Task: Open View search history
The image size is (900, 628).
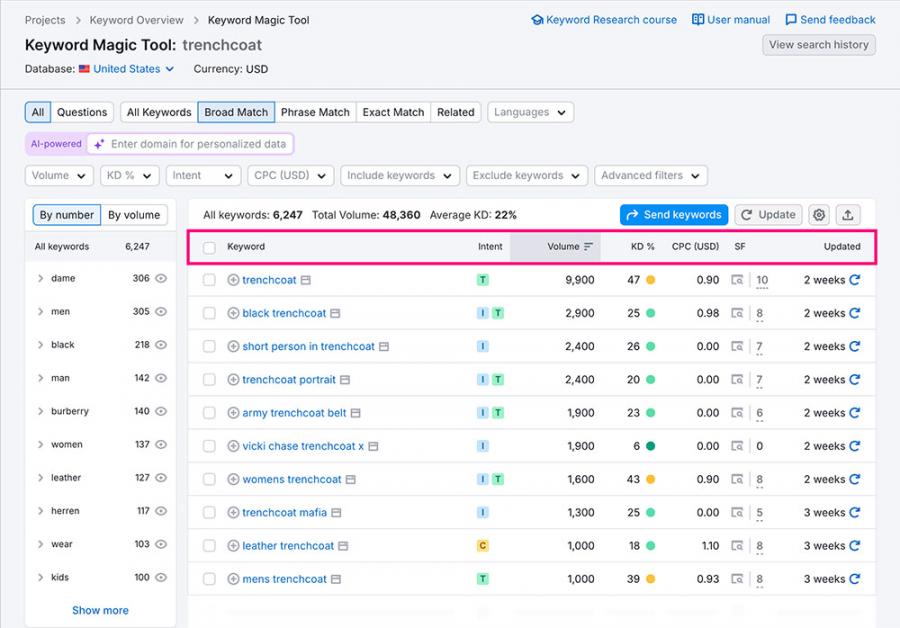Action: (818, 45)
